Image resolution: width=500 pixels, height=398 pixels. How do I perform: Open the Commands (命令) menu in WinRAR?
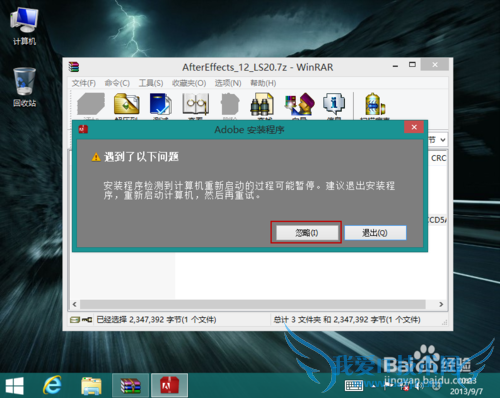point(117,83)
